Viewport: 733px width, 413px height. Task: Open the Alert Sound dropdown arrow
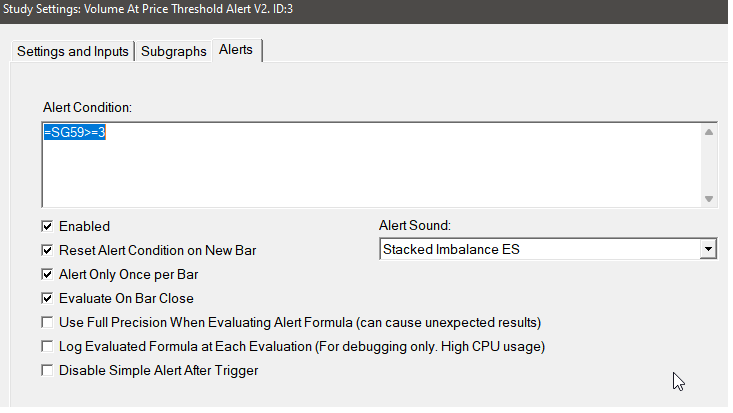(708, 249)
